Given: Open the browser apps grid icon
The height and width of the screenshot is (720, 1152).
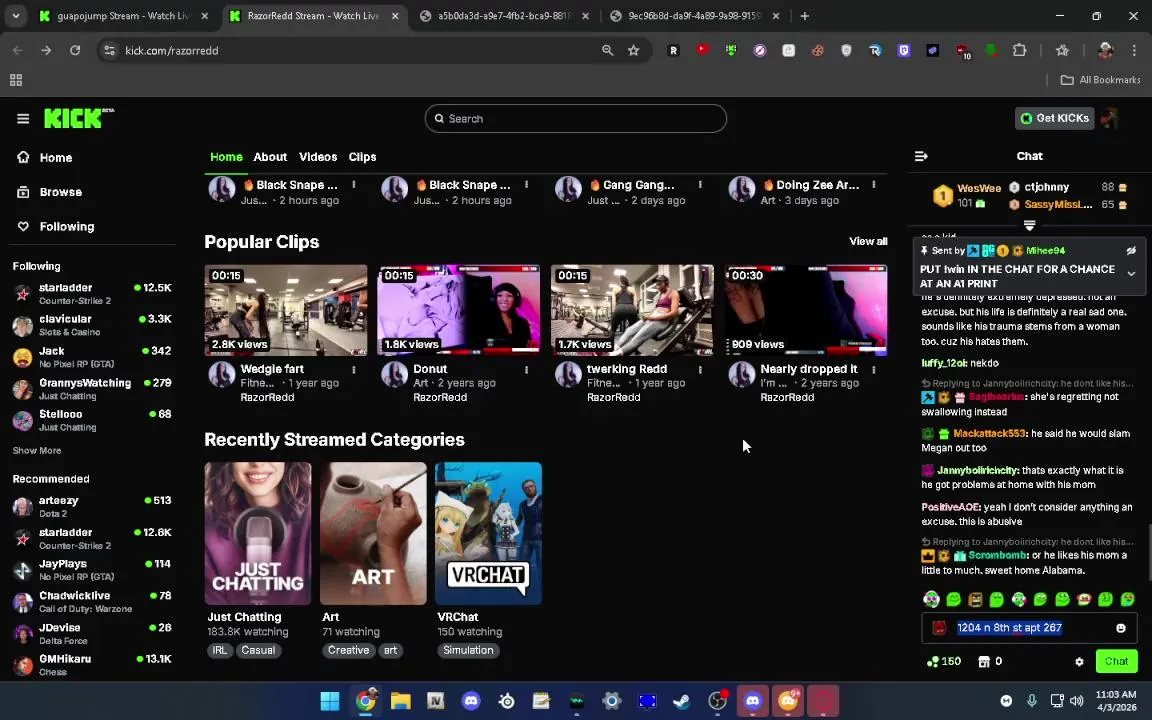Looking at the screenshot, I should pos(15,79).
